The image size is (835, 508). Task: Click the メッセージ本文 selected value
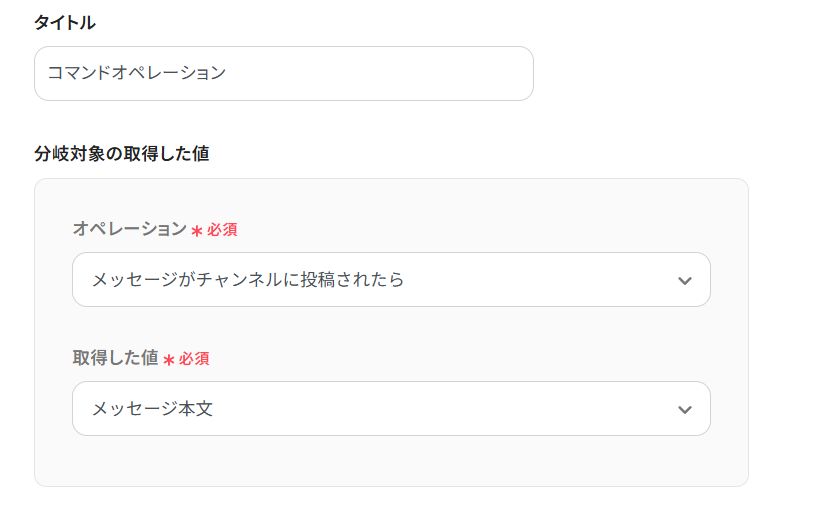pos(152,409)
